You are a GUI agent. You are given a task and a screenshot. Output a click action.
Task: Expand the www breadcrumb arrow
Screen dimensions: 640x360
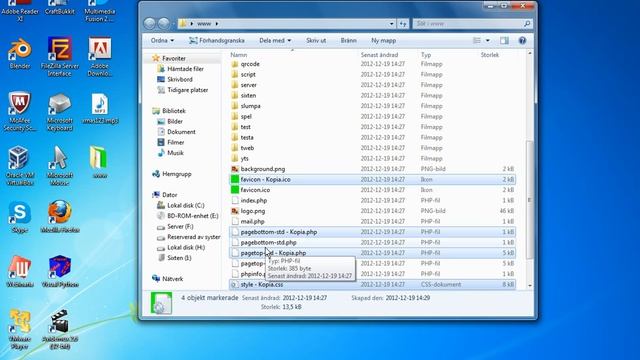coord(217,24)
